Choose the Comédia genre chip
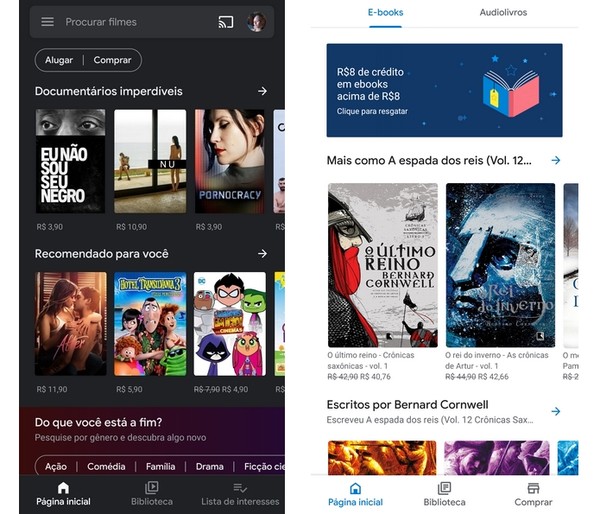This screenshot has height=514, width=600. 106,467
